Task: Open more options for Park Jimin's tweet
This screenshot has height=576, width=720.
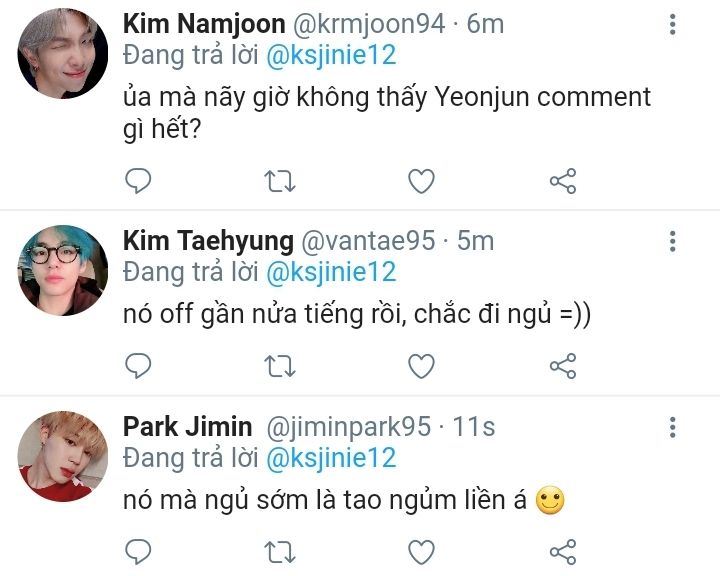Action: [673, 428]
